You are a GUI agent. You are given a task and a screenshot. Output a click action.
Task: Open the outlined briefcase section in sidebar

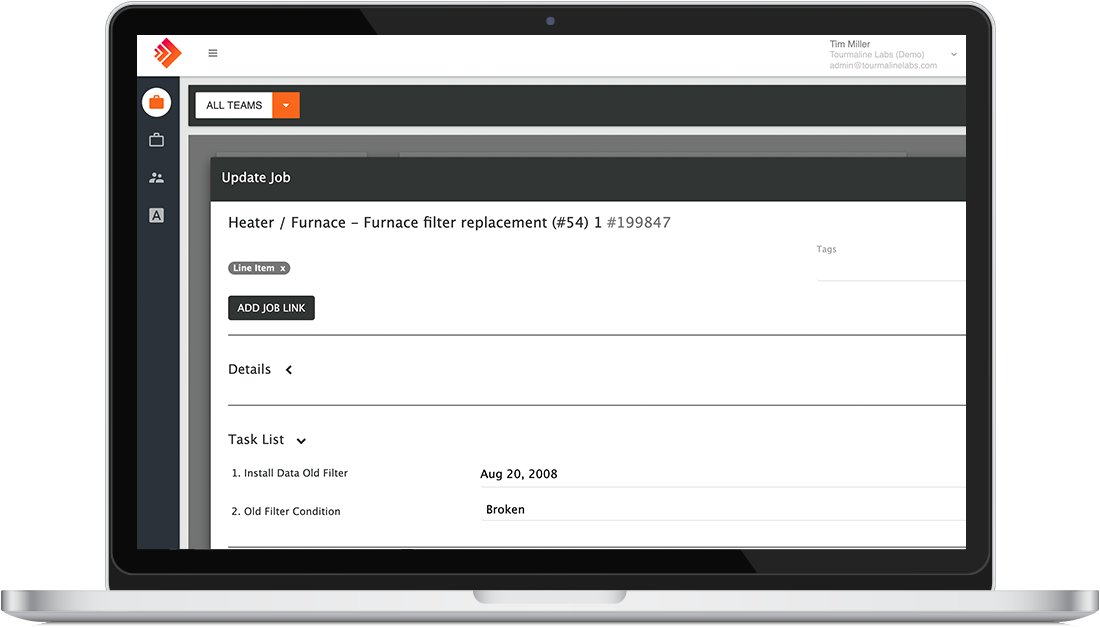tap(156, 139)
